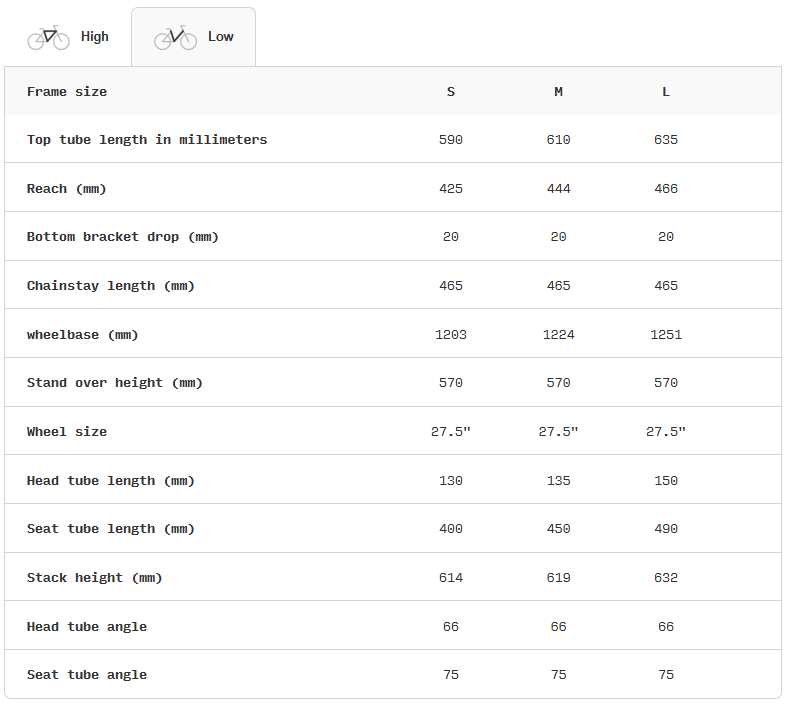
Task: Click the Stand over height row label
Action: [114, 383]
